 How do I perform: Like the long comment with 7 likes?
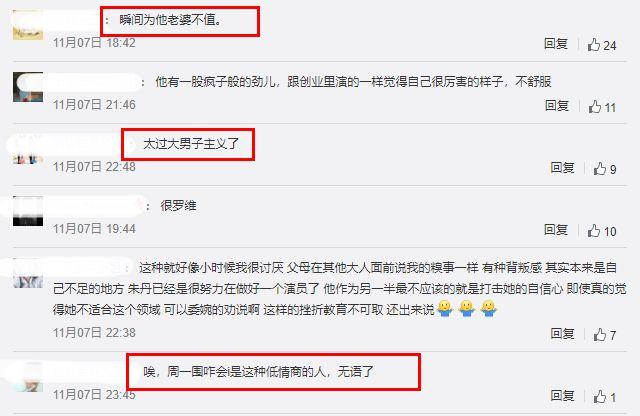[x=604, y=335]
